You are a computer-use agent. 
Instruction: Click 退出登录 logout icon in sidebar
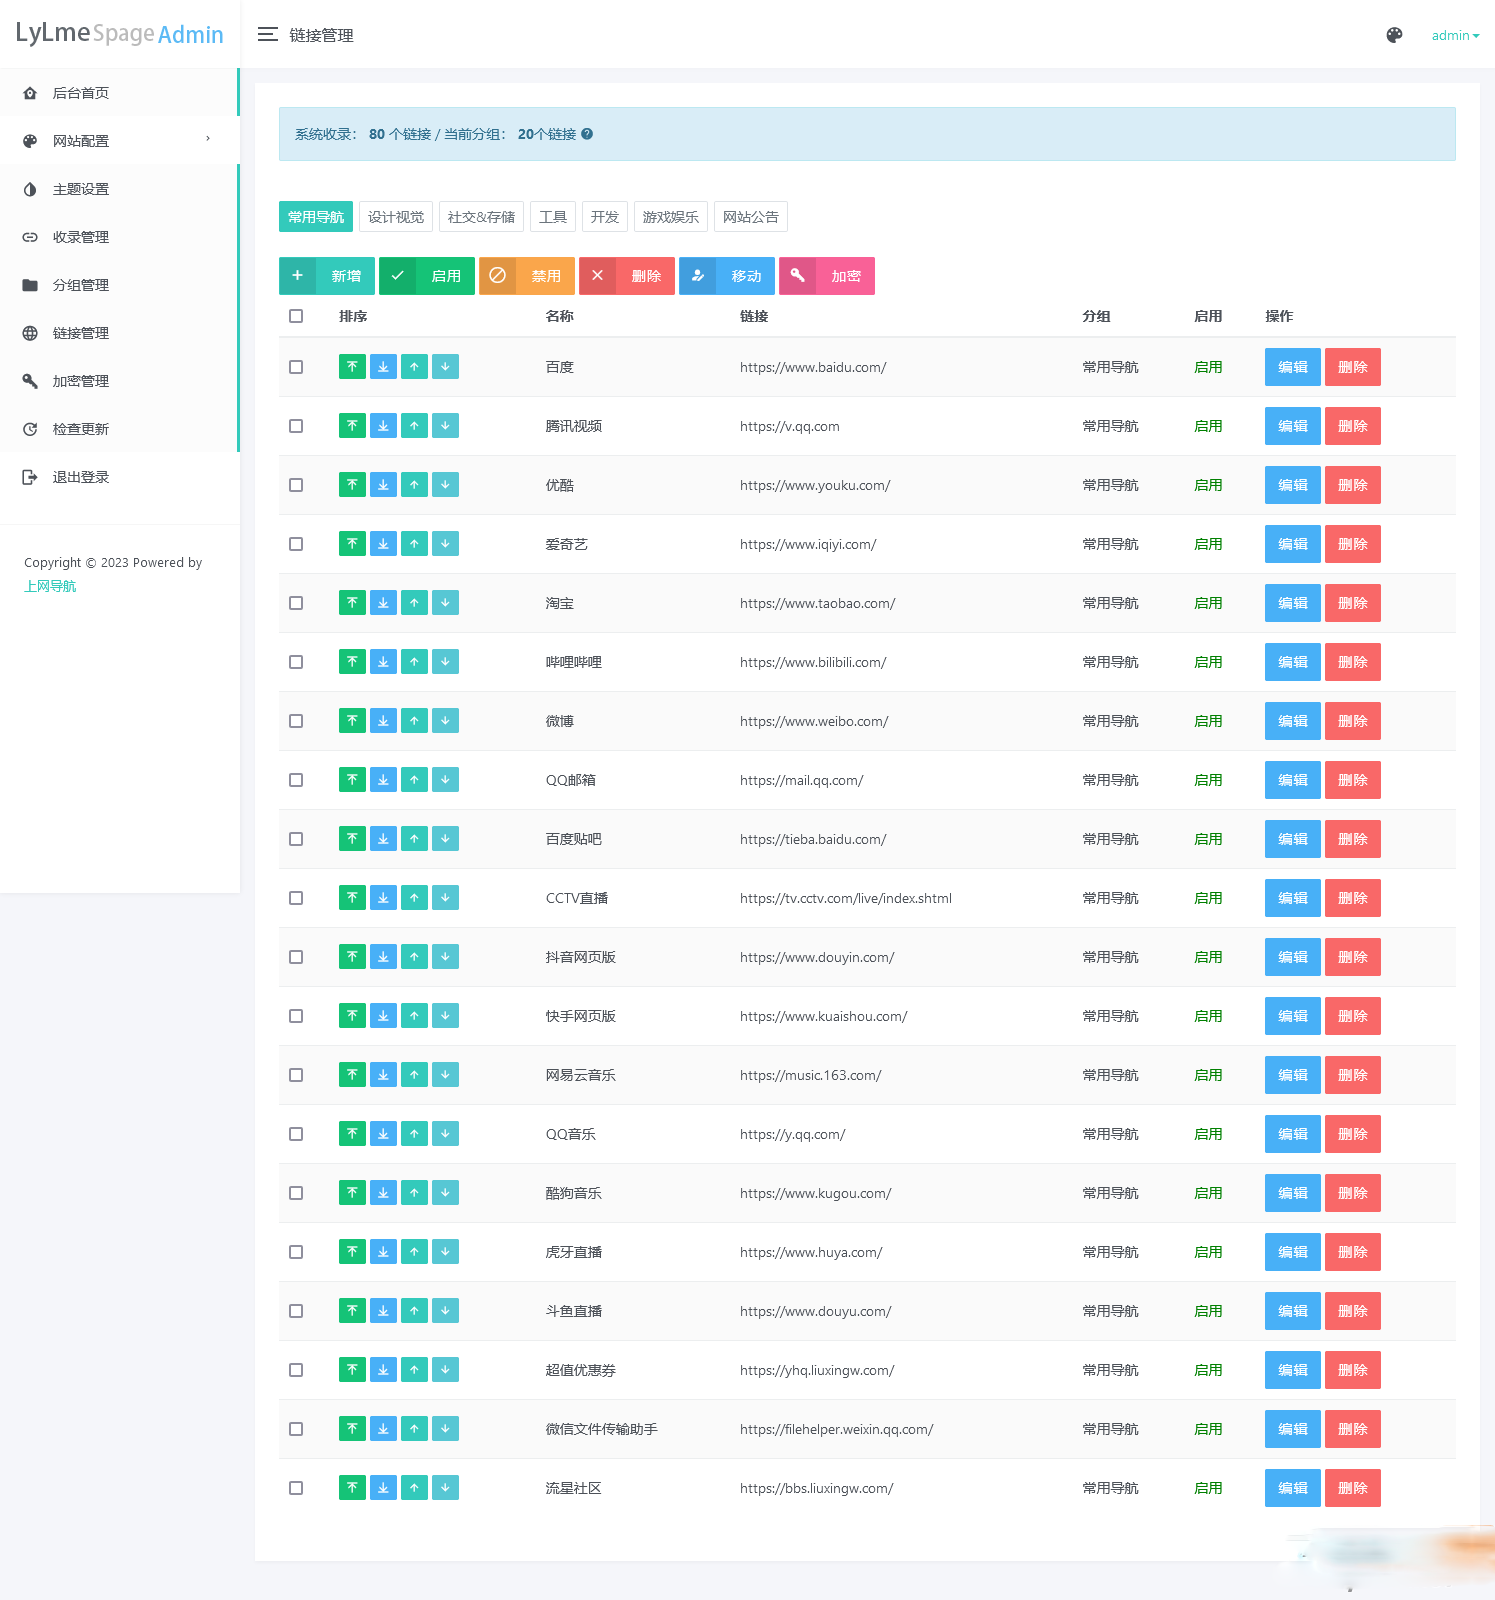click(30, 477)
